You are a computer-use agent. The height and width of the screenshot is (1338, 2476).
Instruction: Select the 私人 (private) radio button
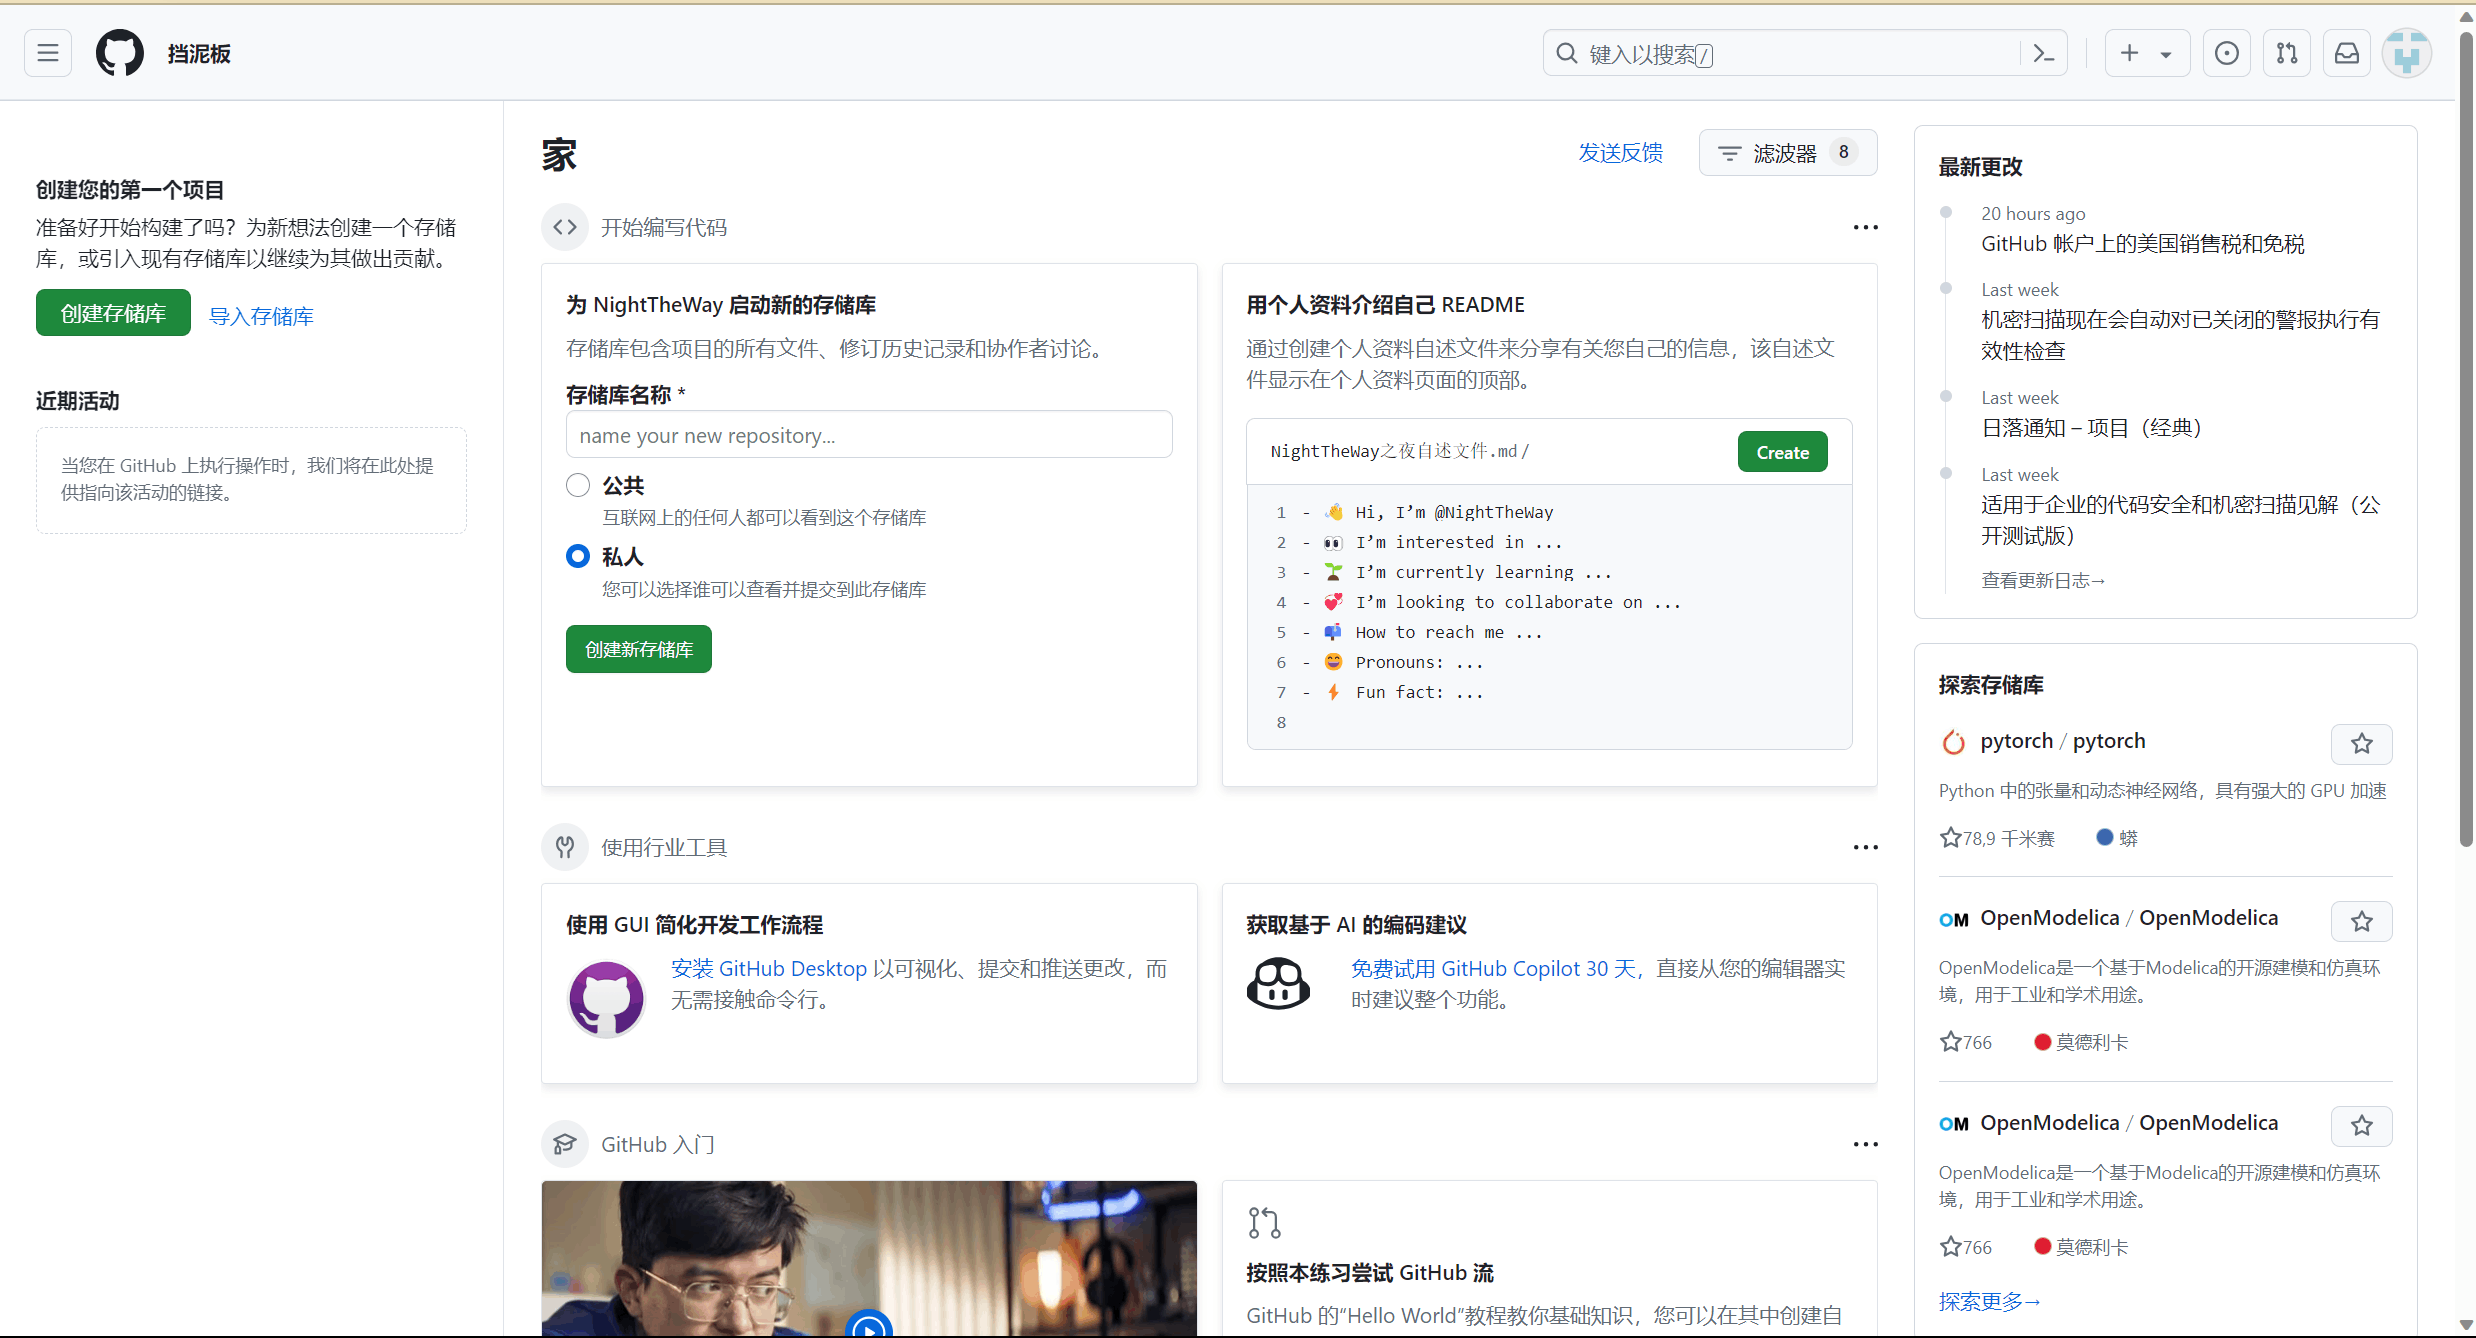click(578, 556)
